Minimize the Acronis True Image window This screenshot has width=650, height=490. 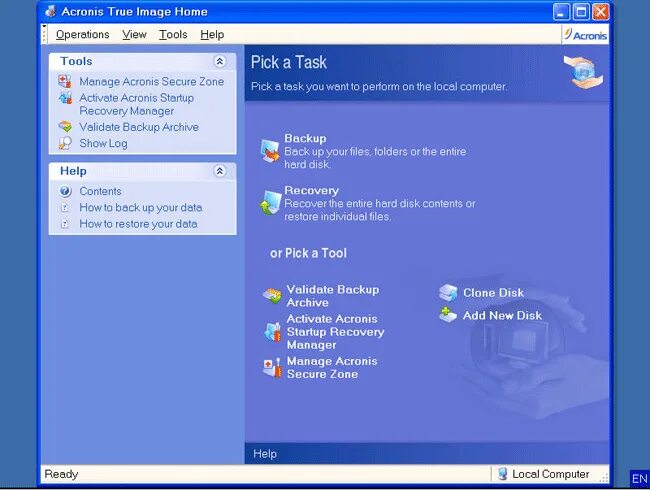pos(561,12)
